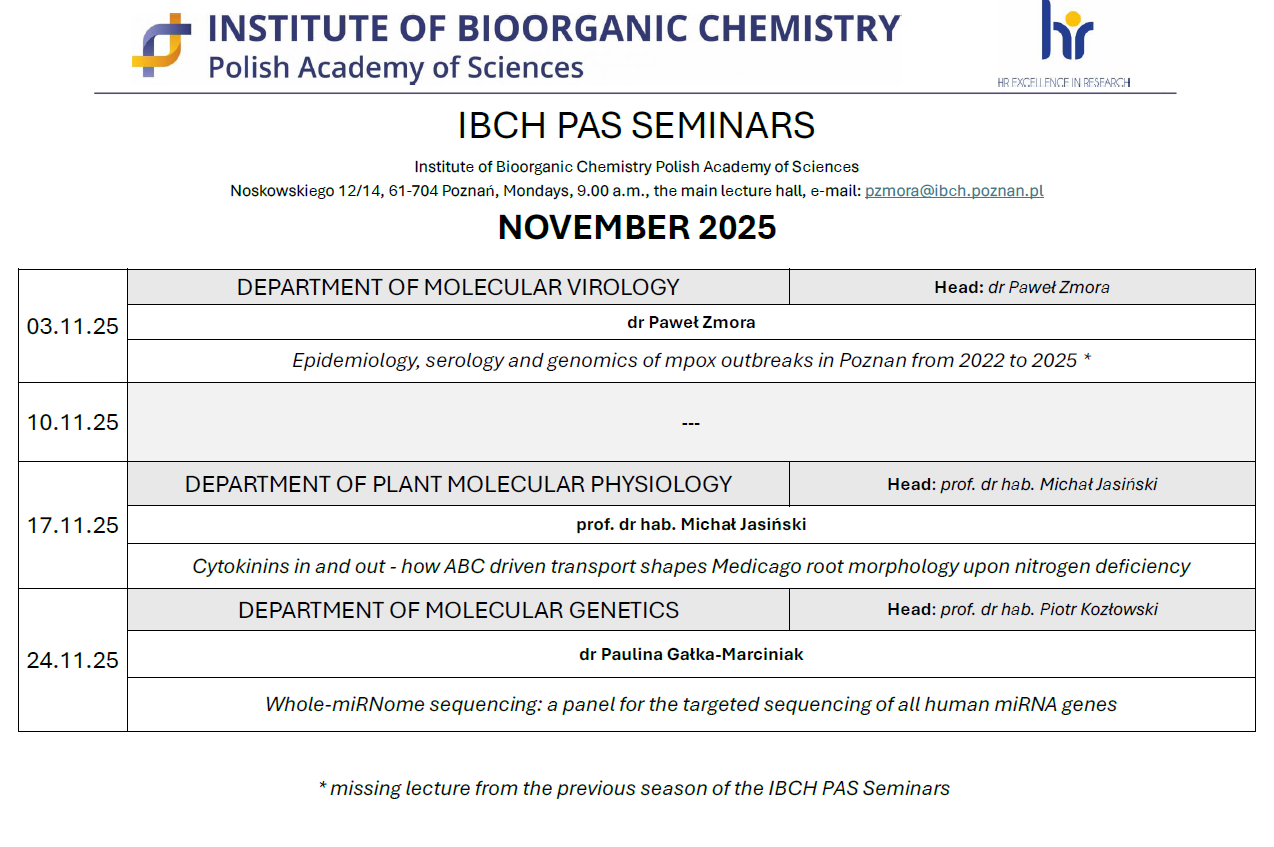This screenshot has width=1274, height=847.
Task: Select the 10.11.25 date cell
Action: coord(73,422)
